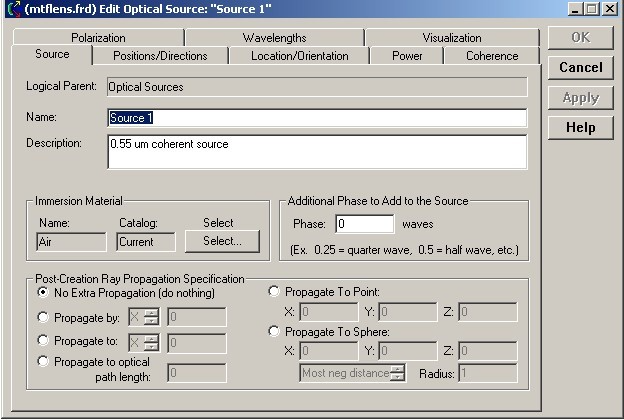
Task: Open Positions/Directions tab
Action: [160, 56]
